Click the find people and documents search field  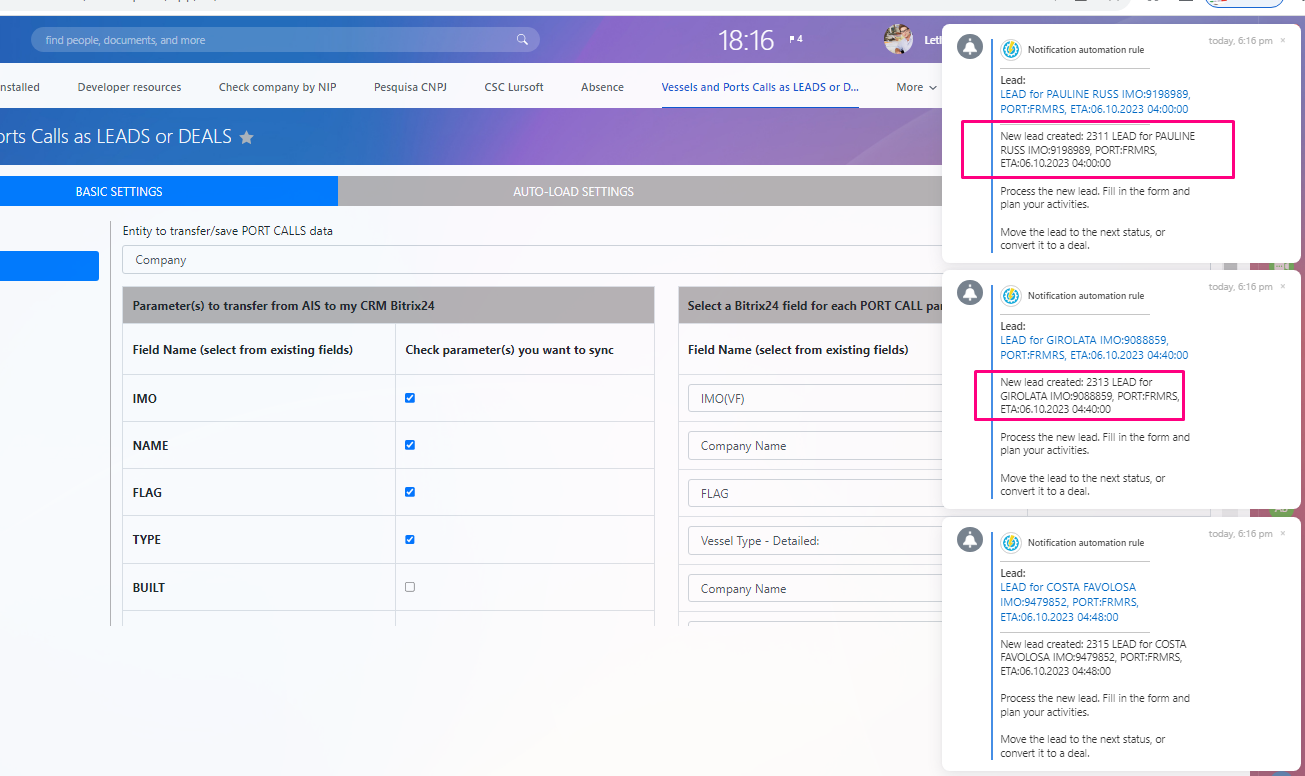click(x=270, y=40)
